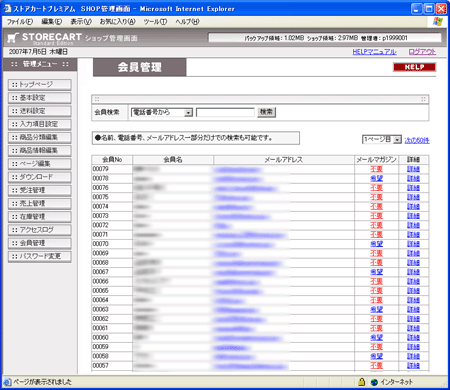Open 詳細 link for member 00079
The height and width of the screenshot is (390, 450).
click(x=413, y=169)
